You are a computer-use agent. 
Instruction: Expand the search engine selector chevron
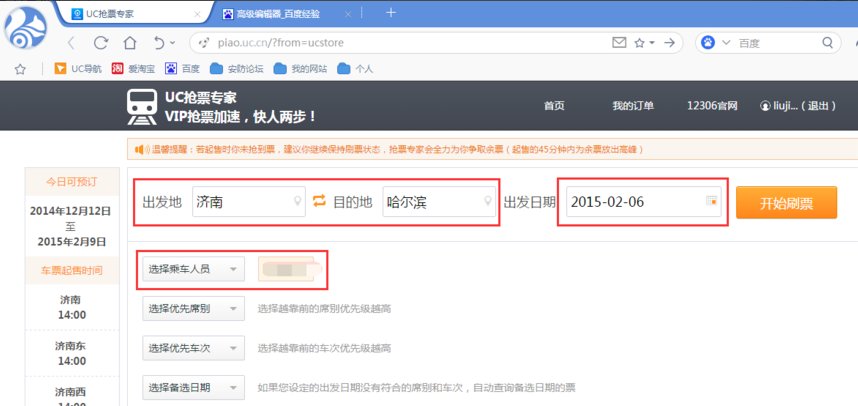coord(726,43)
